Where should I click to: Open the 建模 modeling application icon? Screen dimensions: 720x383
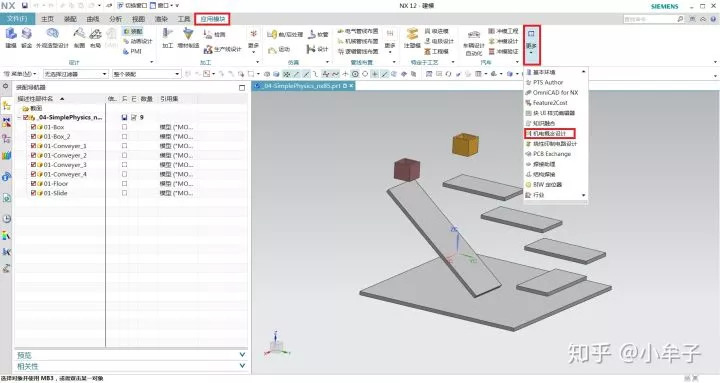point(11,37)
